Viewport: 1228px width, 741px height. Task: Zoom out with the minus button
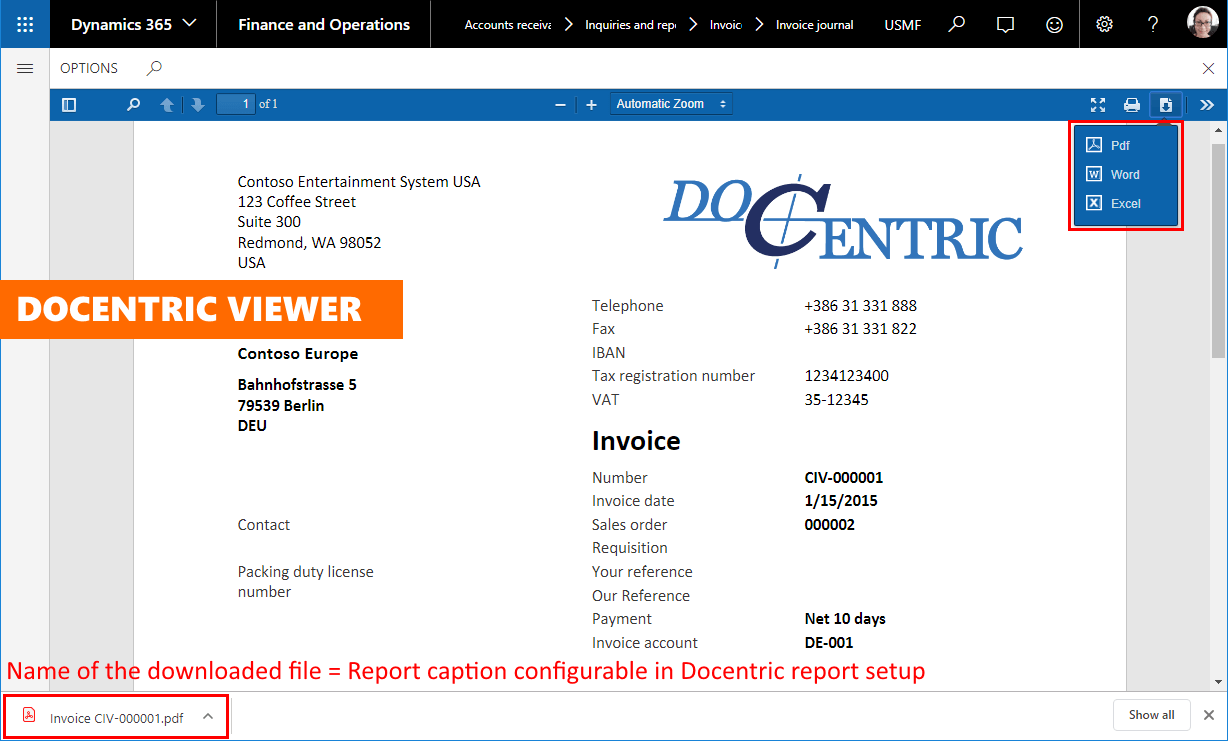click(x=561, y=104)
